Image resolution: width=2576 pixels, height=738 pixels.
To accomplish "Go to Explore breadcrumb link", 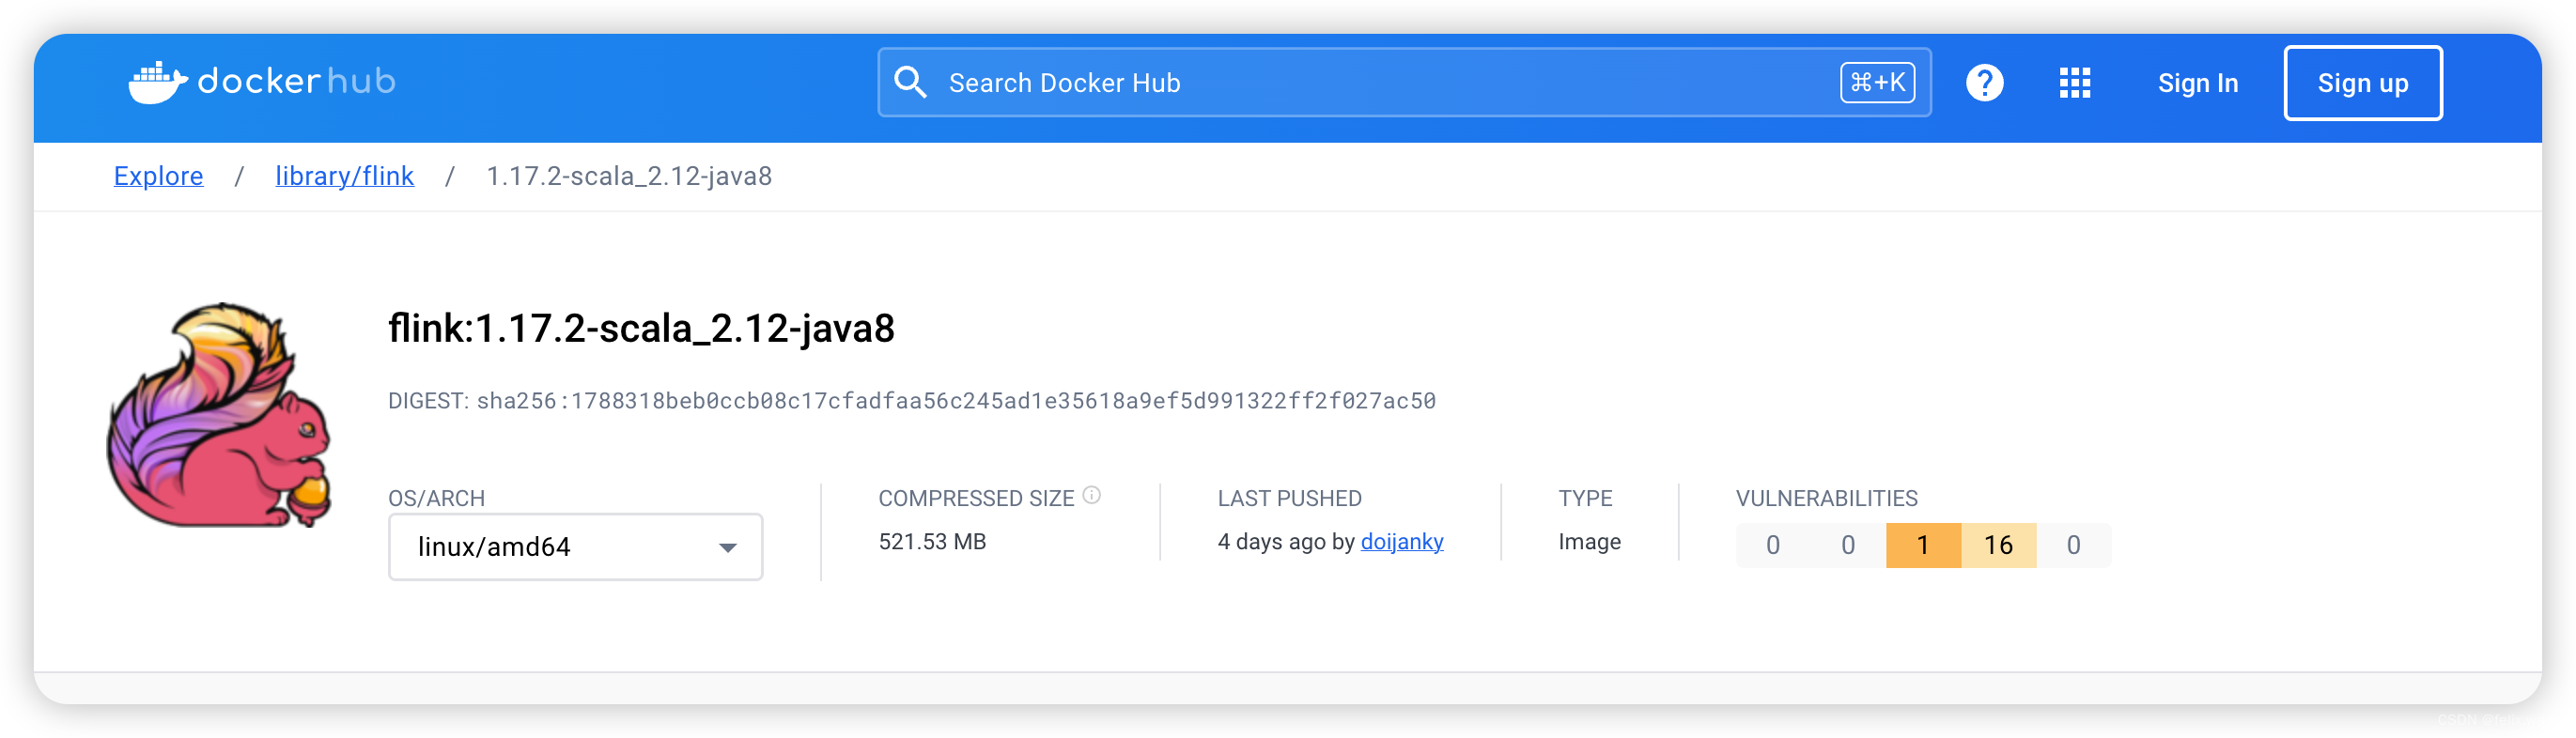I will (x=158, y=176).
